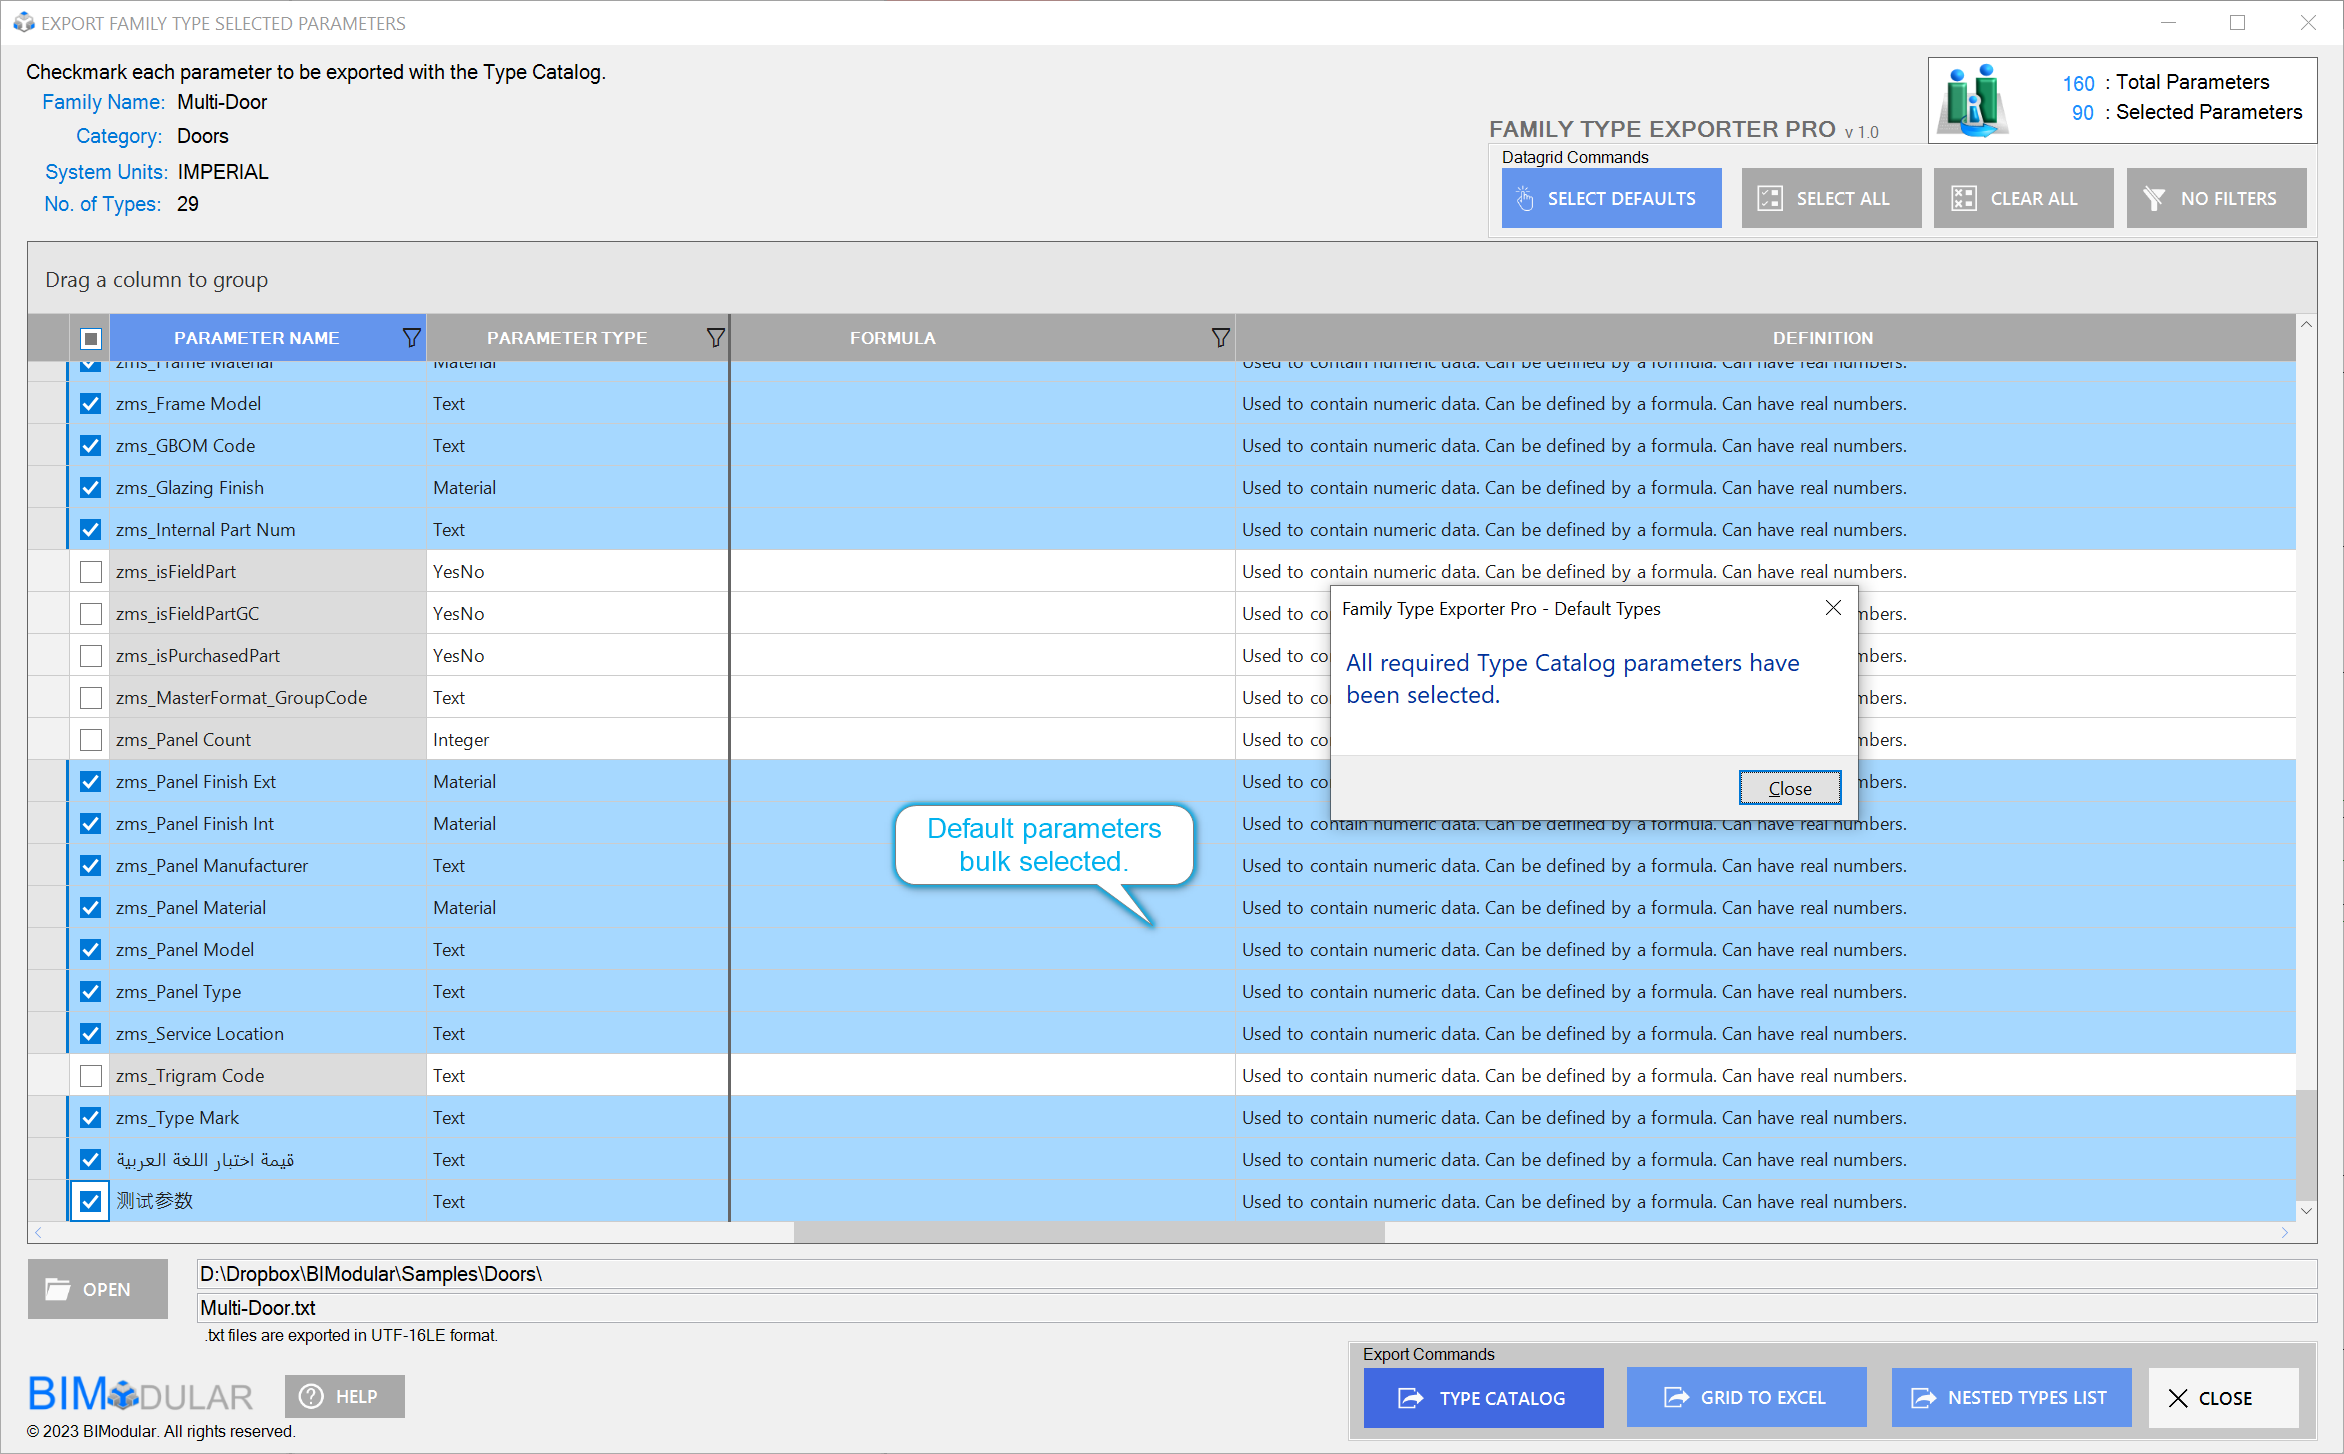Screen dimensions: 2344x1454
Task: Check the zms_isFieldPart parameter checkbox
Action: click(91, 572)
